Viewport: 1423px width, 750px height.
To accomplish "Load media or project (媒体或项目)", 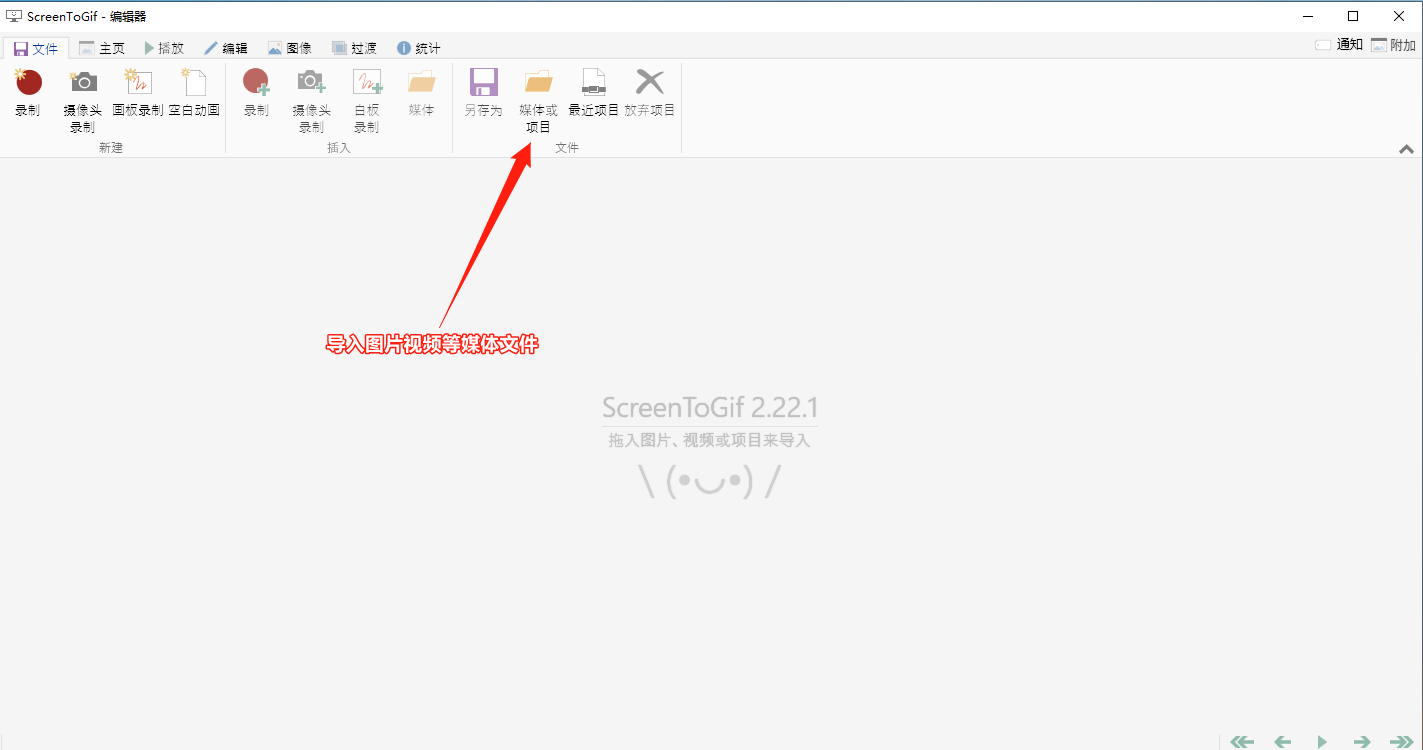I will tap(538, 101).
